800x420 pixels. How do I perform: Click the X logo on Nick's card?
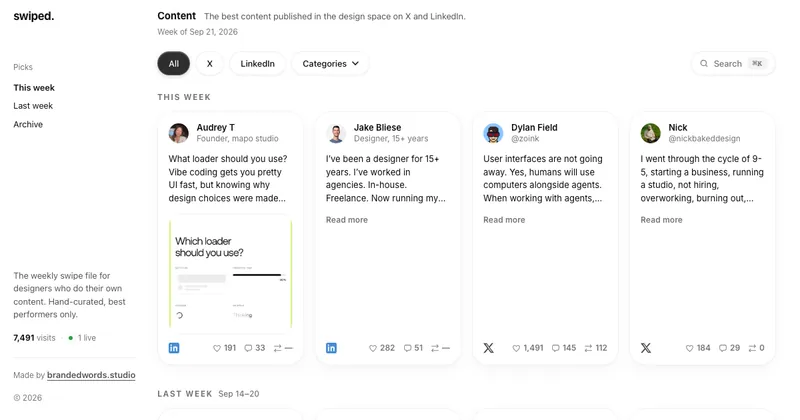(x=646, y=348)
